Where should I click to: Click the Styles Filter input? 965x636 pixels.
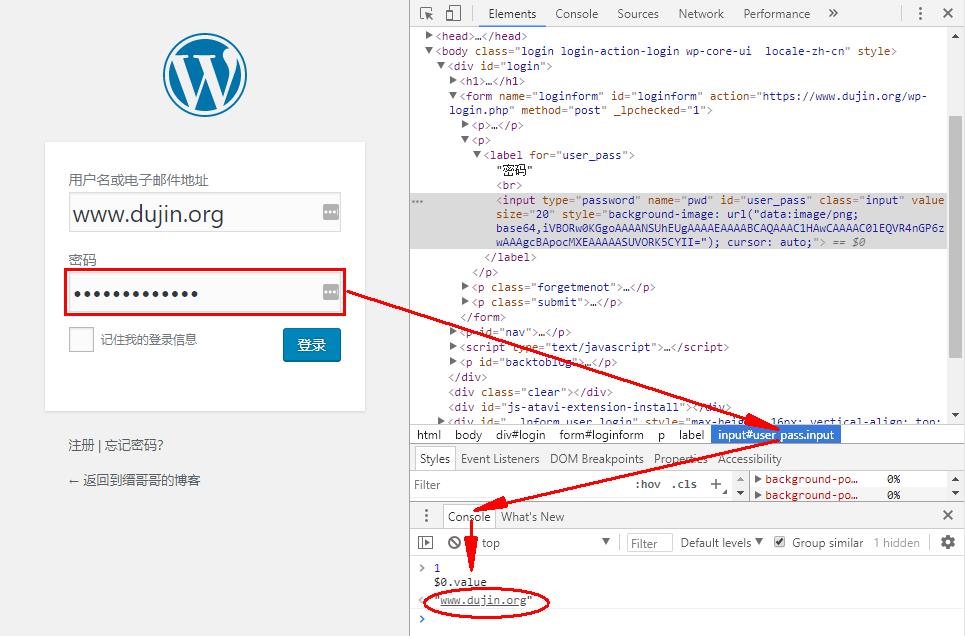coord(520,485)
